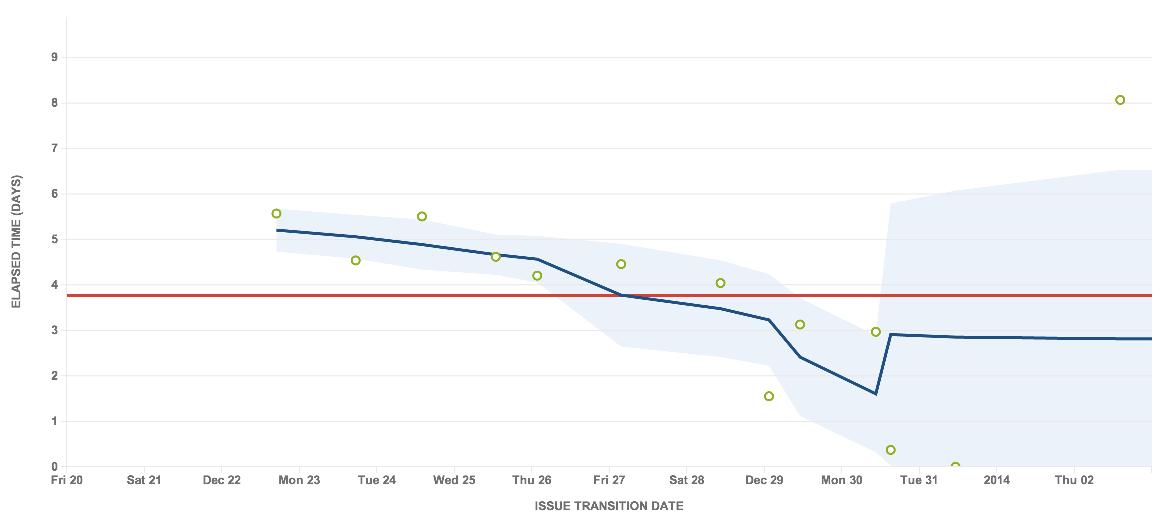
Task: Click the 'ELAPSED TIME (DAYS)' axis title
Action: [x=17, y=242]
